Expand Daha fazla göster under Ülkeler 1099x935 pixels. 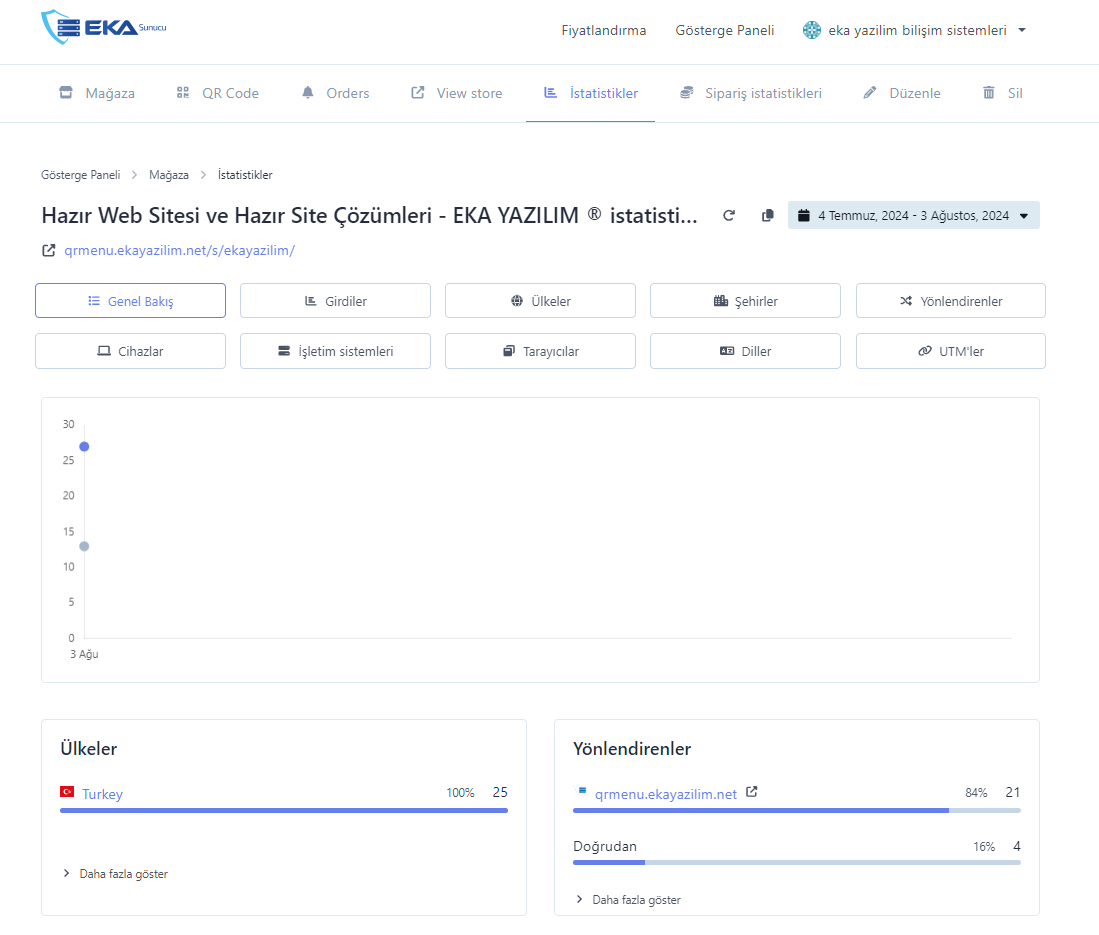click(x=115, y=874)
